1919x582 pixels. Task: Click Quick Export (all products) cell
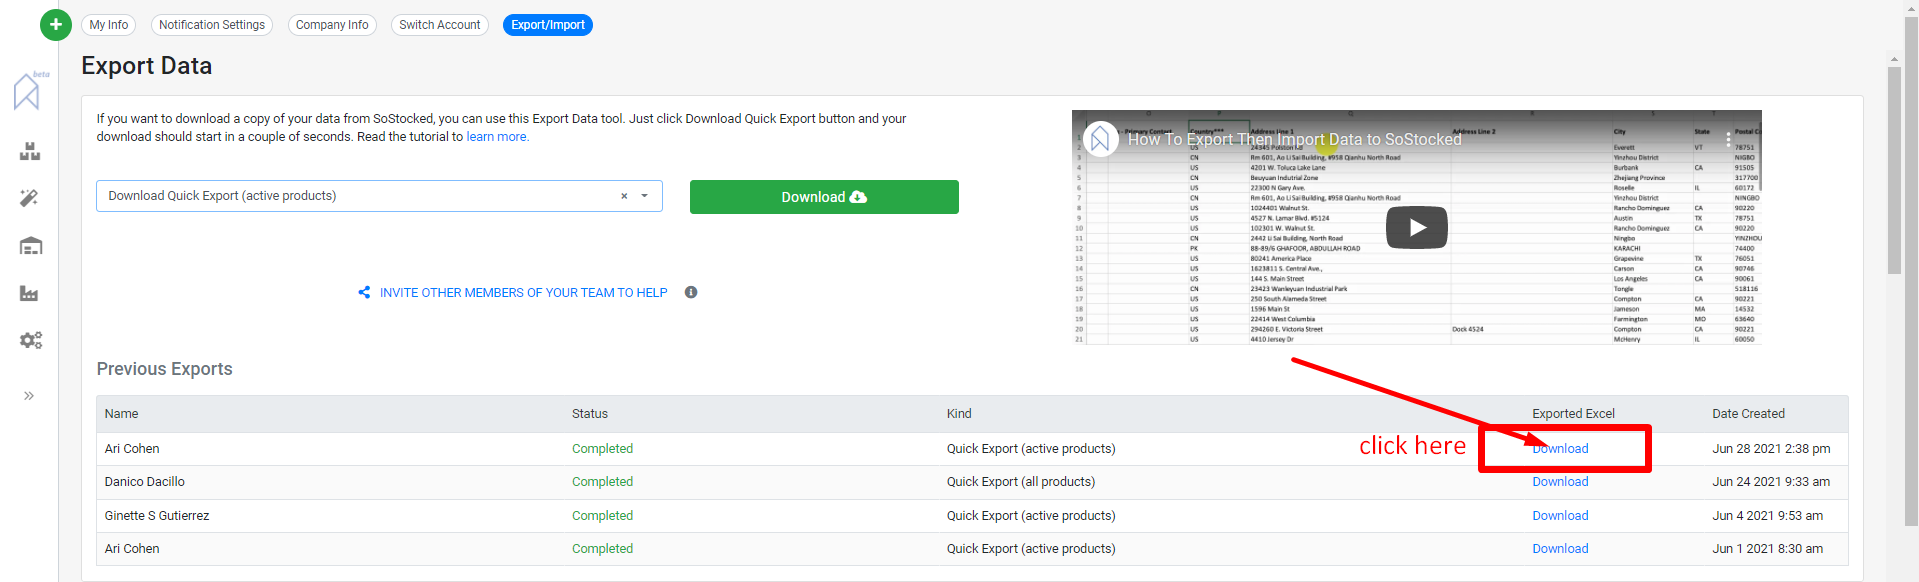1021,482
